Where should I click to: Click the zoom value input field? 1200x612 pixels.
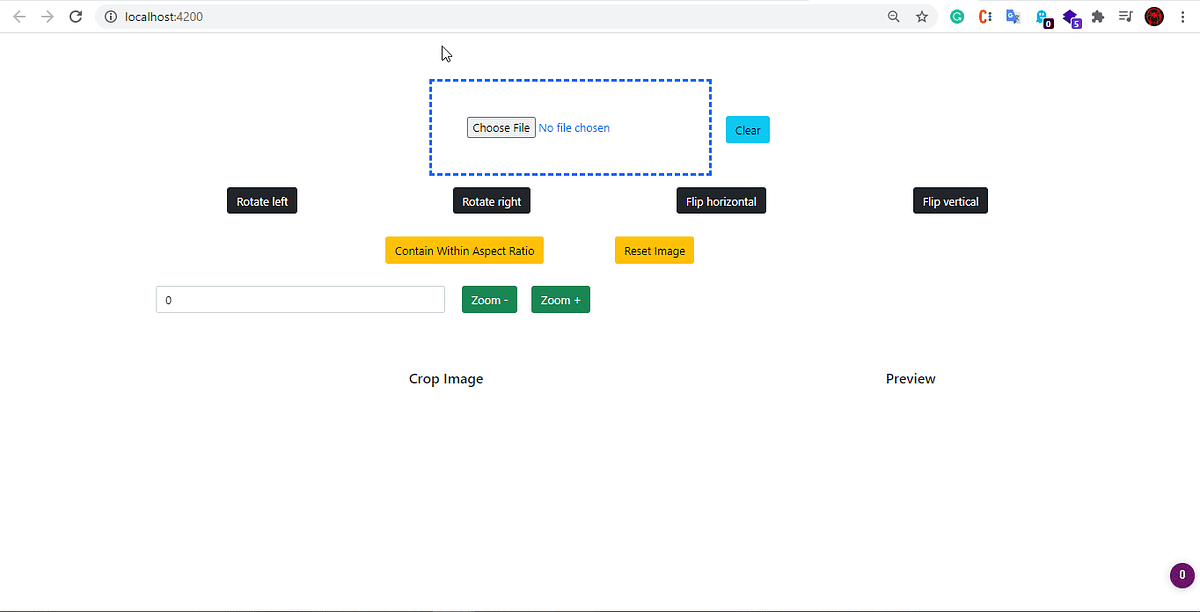(300, 299)
